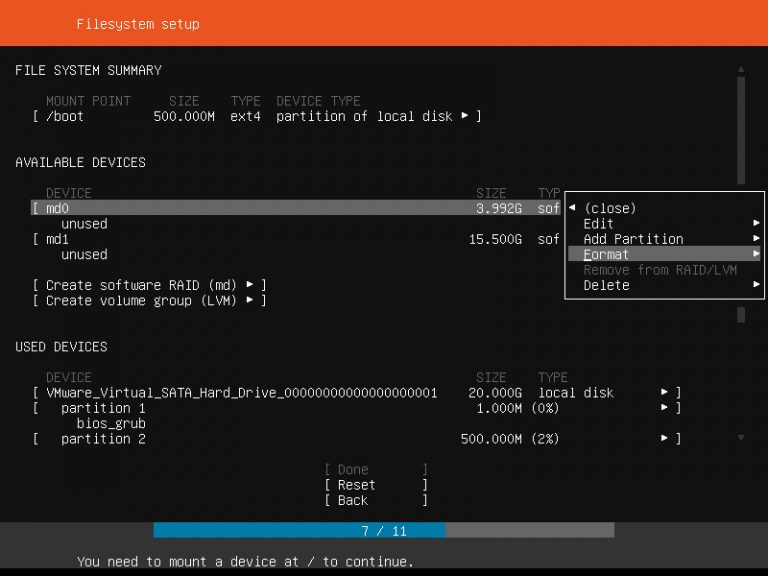The image size is (768, 576).
Task: Select the md1 device row
Action: click(x=296, y=239)
